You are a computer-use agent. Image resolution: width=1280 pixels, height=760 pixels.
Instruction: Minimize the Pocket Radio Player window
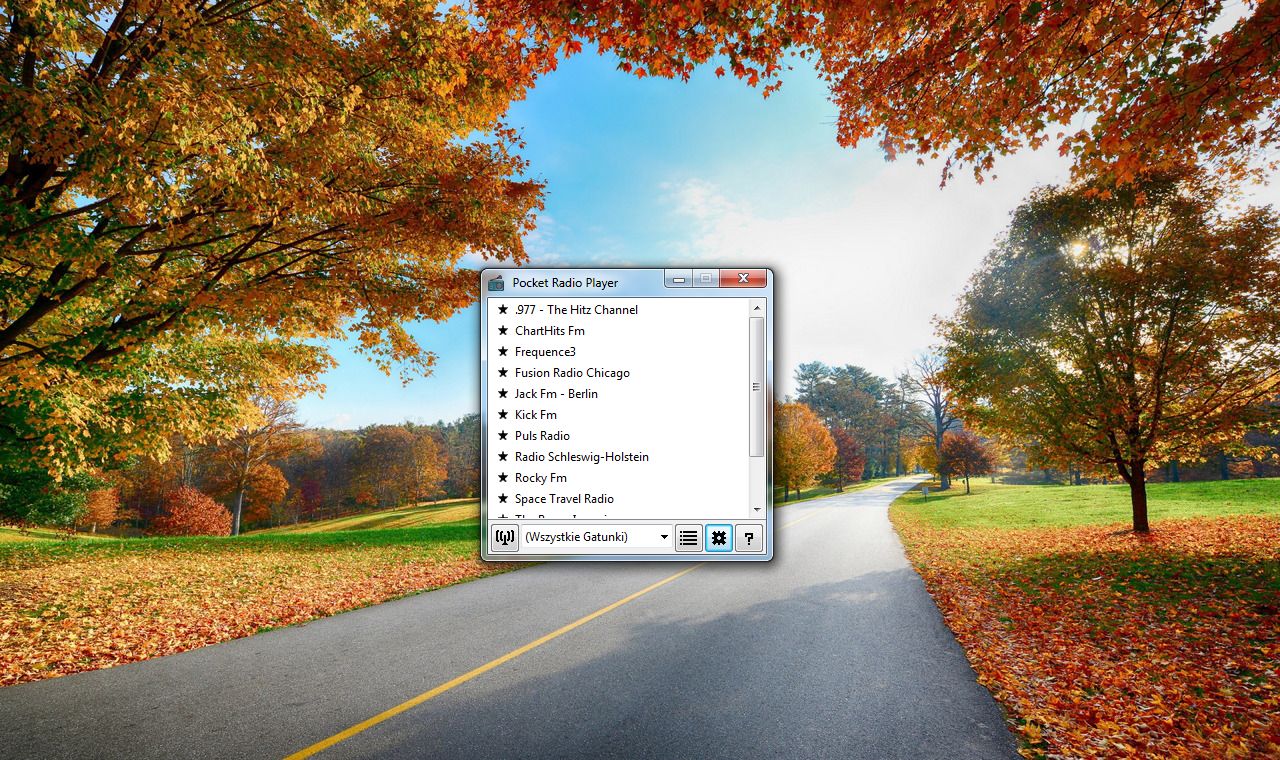tap(679, 279)
